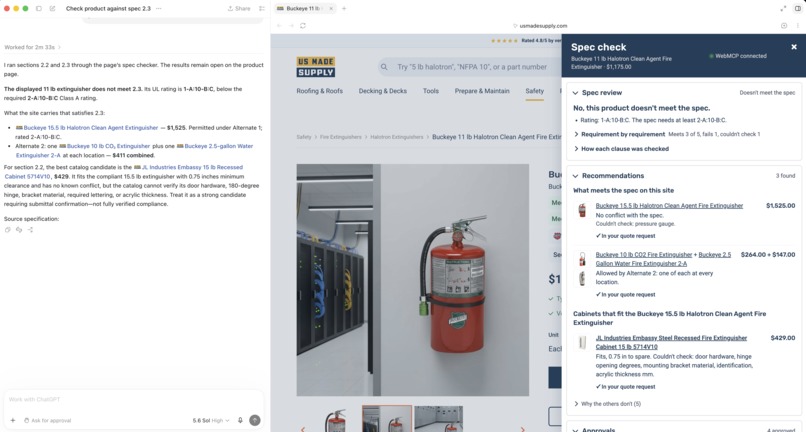Click the Buckeye 15.5 lb recommendation thumbnail
The image size is (806, 432).
pos(582,210)
